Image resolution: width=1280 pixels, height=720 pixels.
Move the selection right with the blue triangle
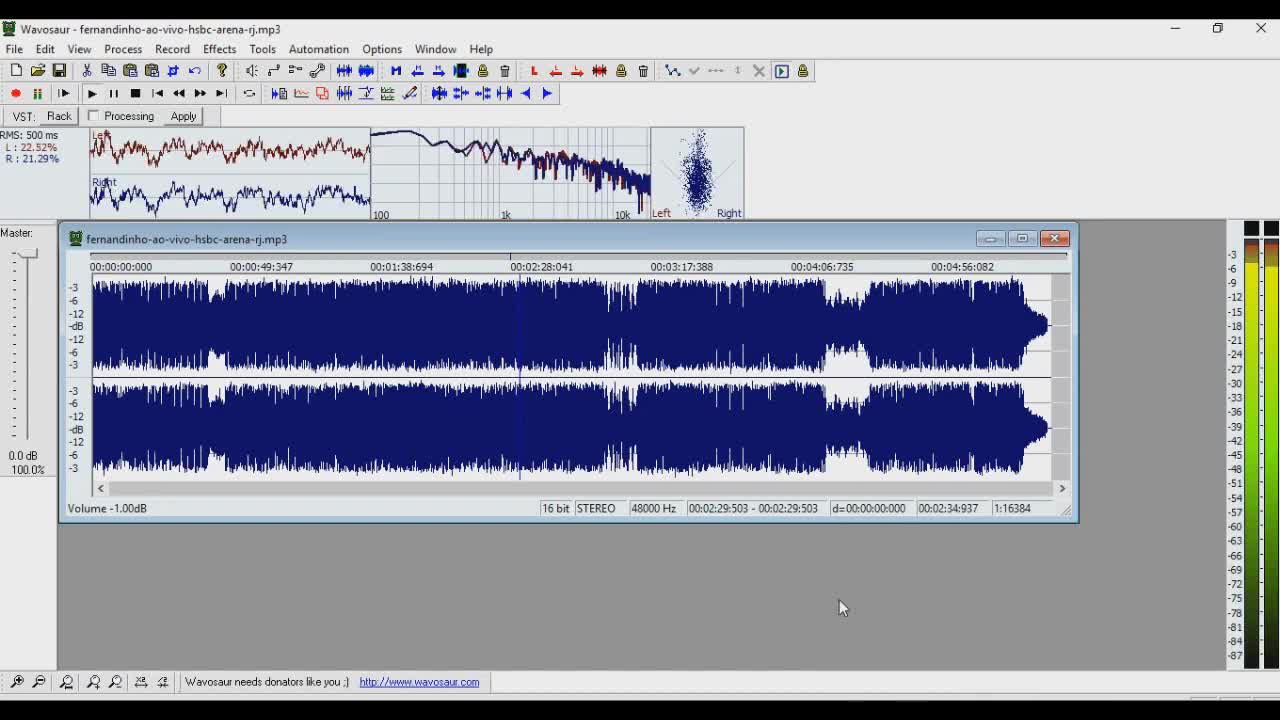pyautogui.click(x=547, y=94)
